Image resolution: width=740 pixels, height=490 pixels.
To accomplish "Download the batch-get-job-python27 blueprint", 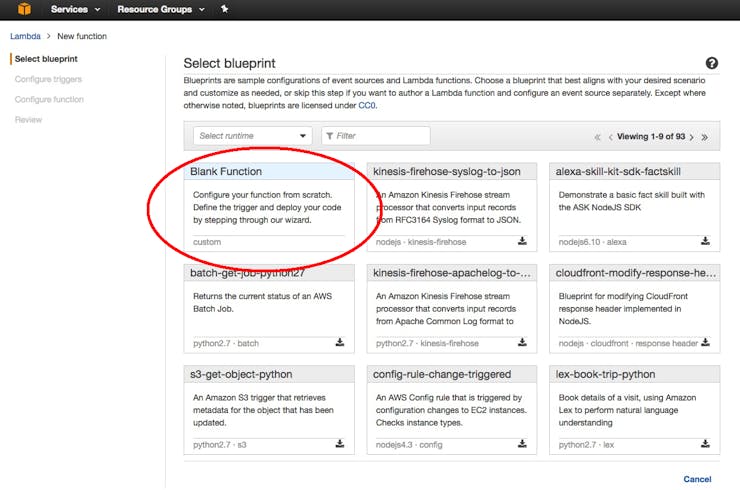I will [x=339, y=342].
